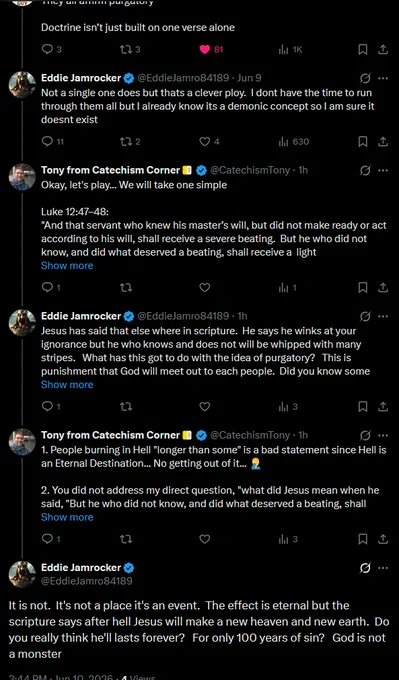The height and width of the screenshot is (680, 399).
Task: Expand Eddie's 'winks at your ignorance' reply
Action: (x=67, y=385)
